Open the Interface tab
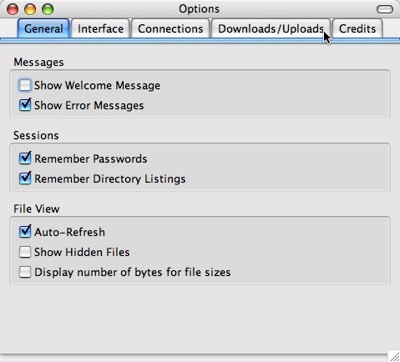The image size is (400, 362). pyautogui.click(x=100, y=29)
